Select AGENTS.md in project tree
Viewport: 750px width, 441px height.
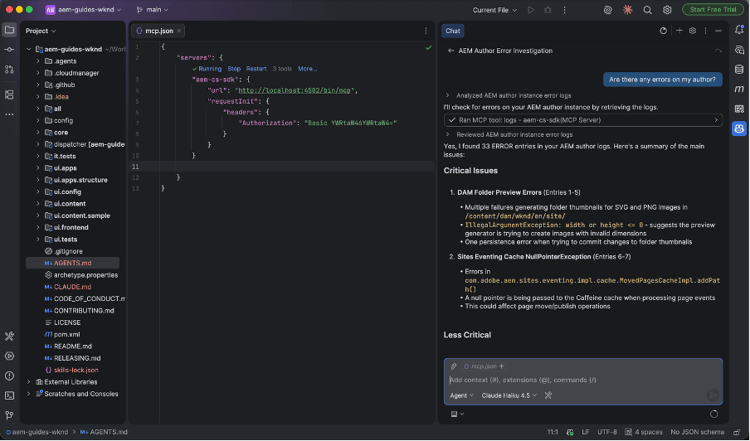72,263
